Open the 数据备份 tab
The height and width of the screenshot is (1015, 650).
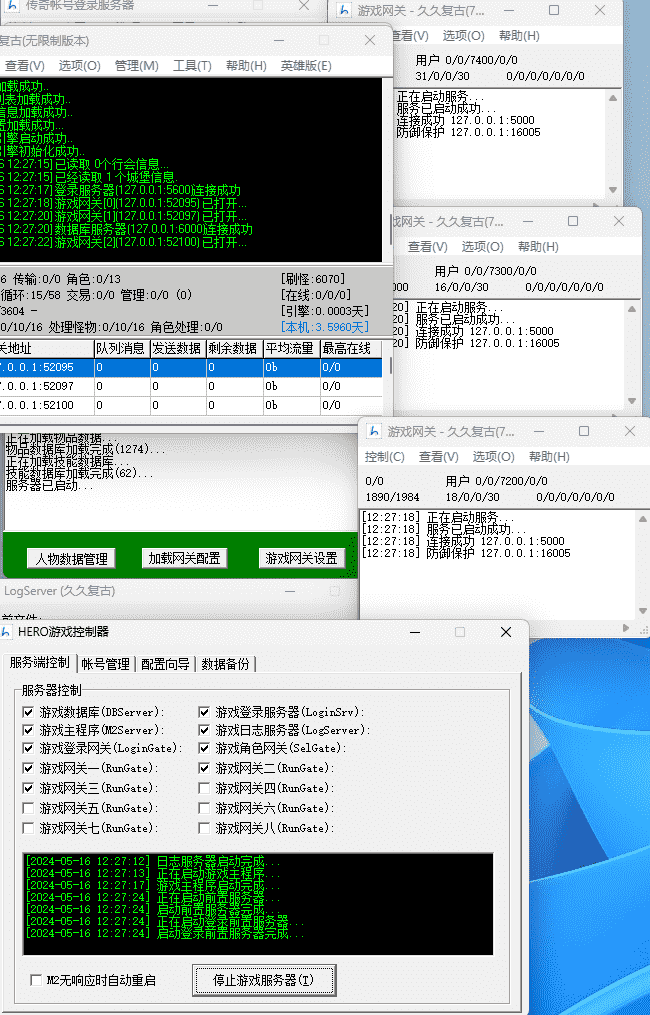coord(226,663)
